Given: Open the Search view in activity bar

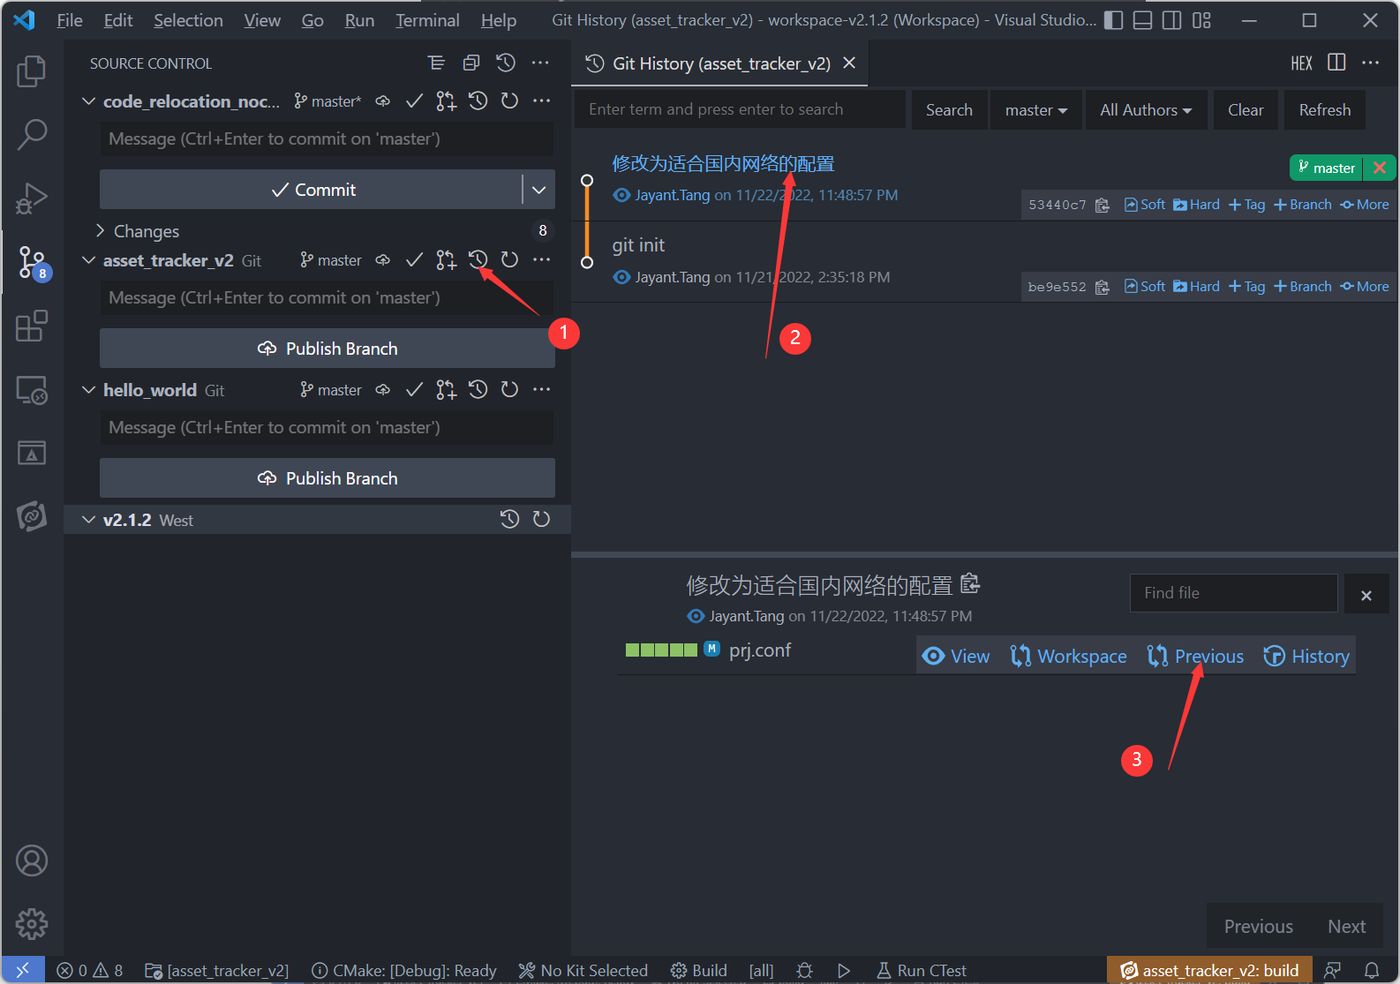Looking at the screenshot, I should pos(32,134).
